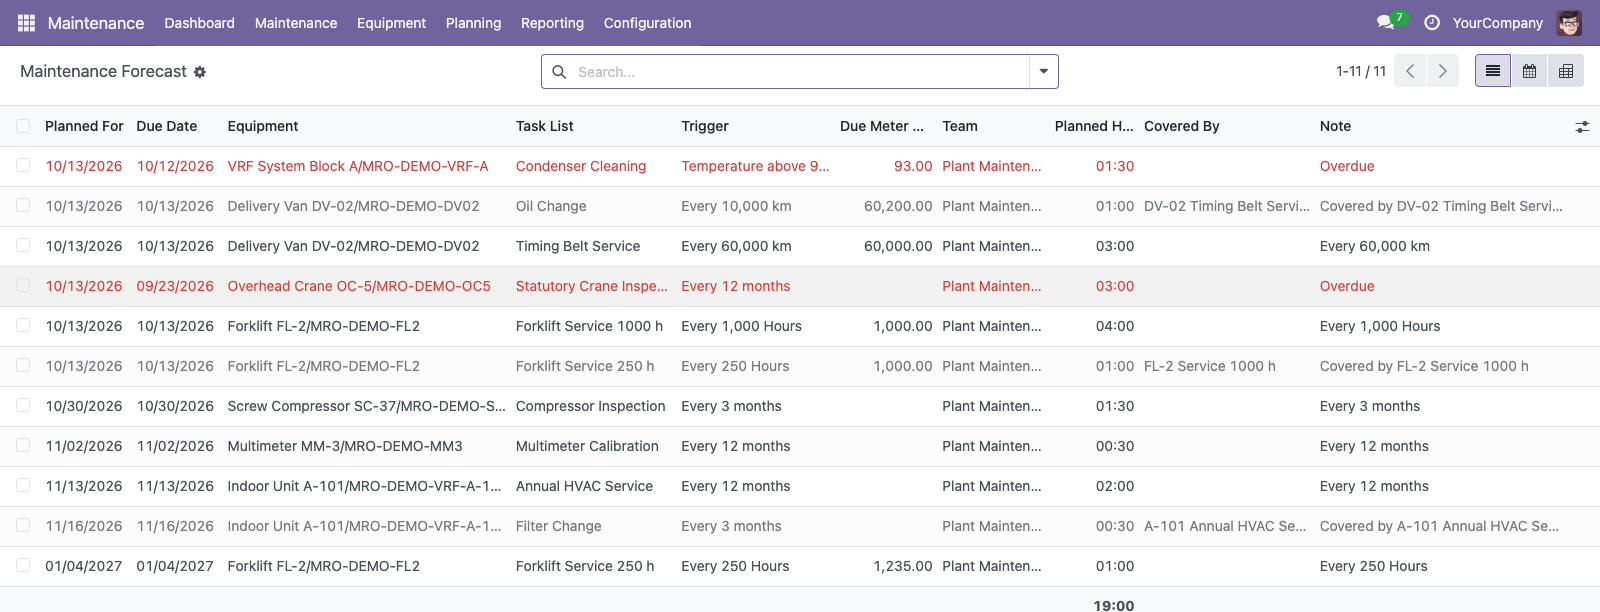Switch to list view
The height and width of the screenshot is (612, 1600).
1493,71
